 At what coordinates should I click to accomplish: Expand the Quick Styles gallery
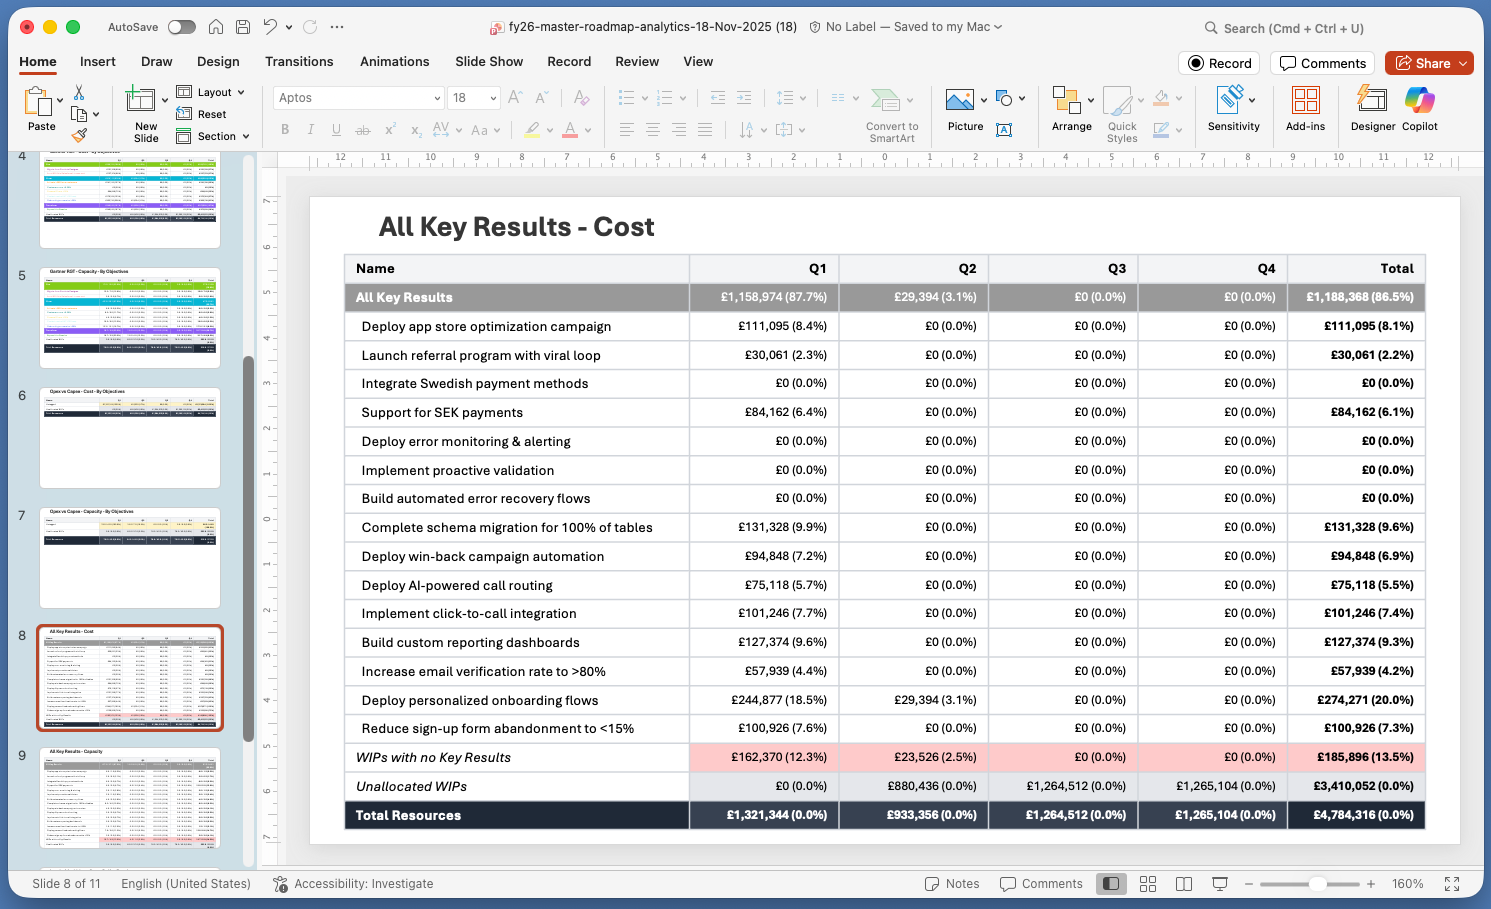click(1122, 110)
